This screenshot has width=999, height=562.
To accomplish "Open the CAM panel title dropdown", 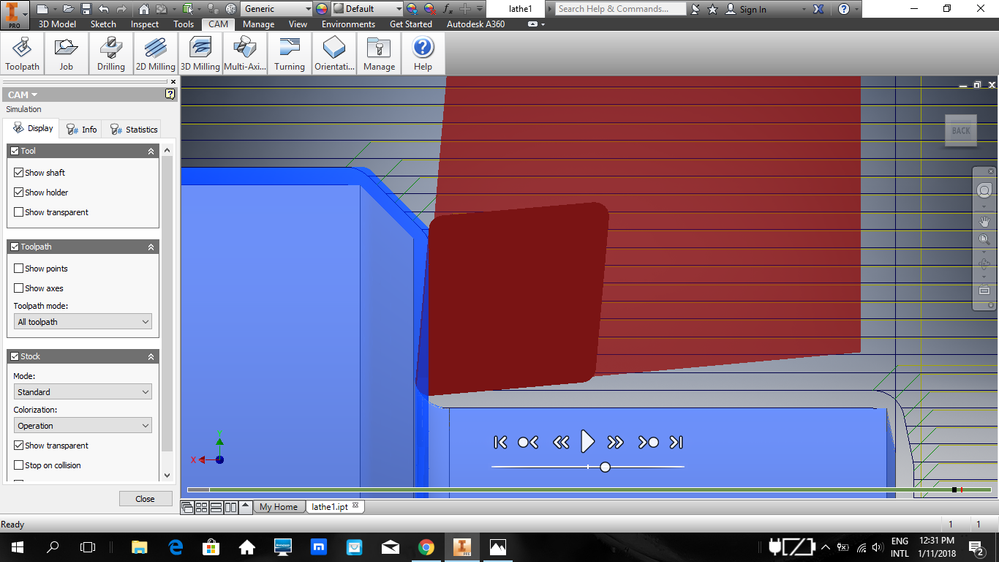I will tap(23, 94).
